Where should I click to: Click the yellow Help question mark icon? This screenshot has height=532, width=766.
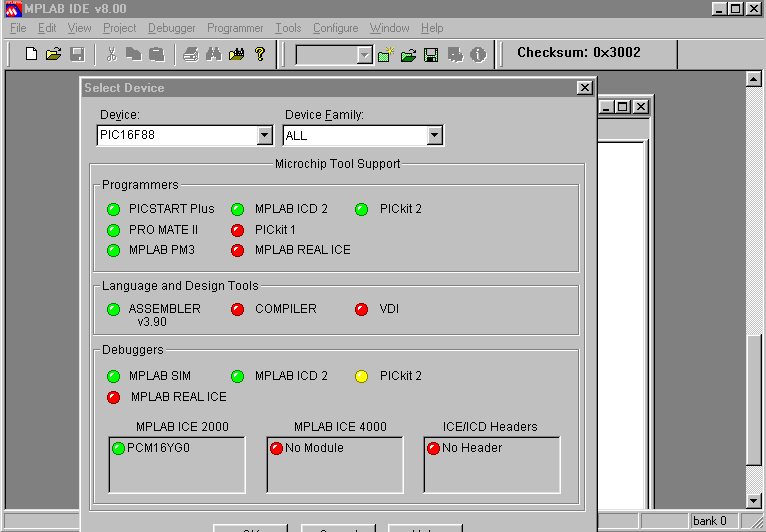[260, 54]
